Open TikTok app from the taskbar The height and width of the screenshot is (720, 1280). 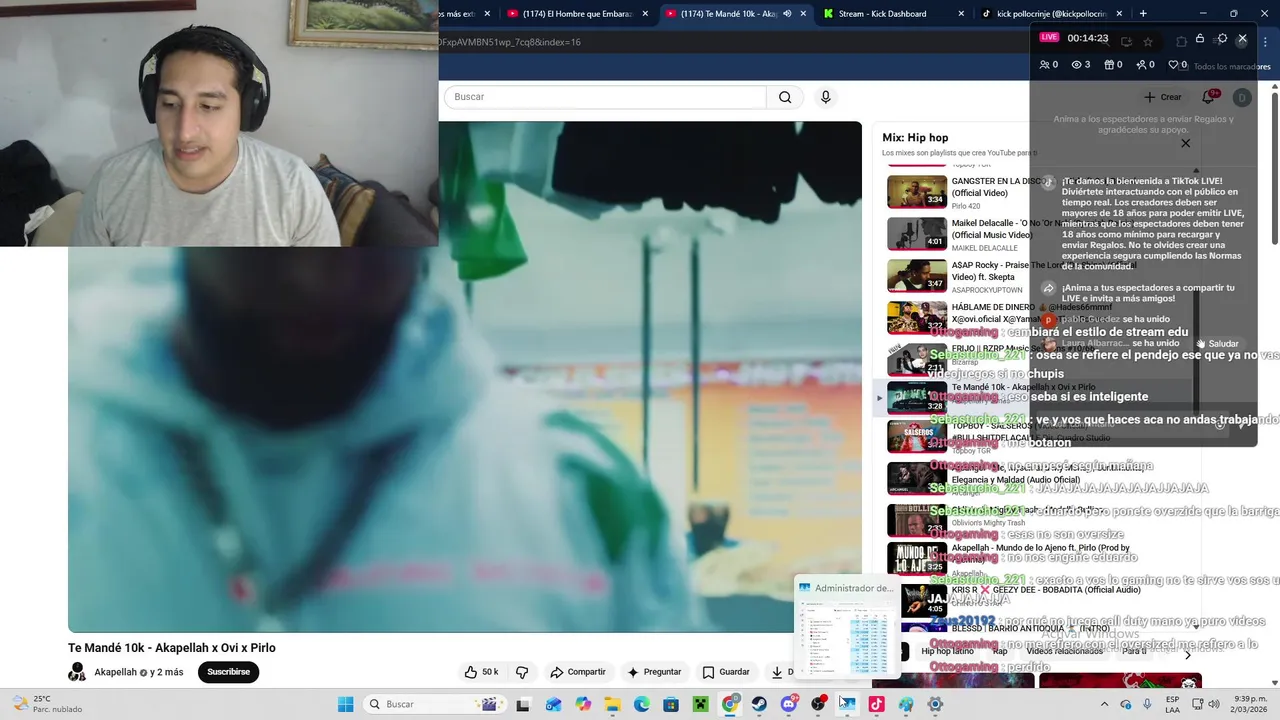pyautogui.click(x=876, y=704)
